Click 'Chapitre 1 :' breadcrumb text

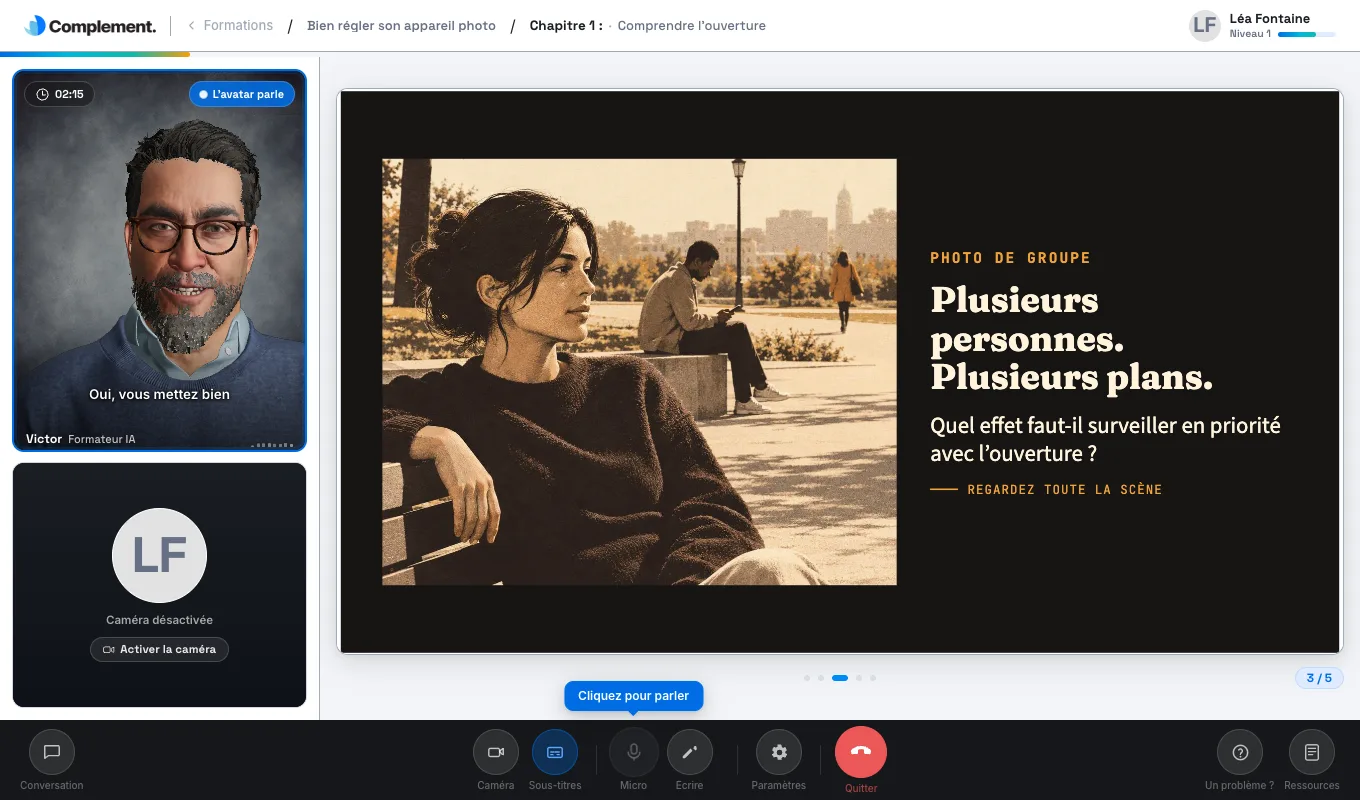[x=566, y=26]
